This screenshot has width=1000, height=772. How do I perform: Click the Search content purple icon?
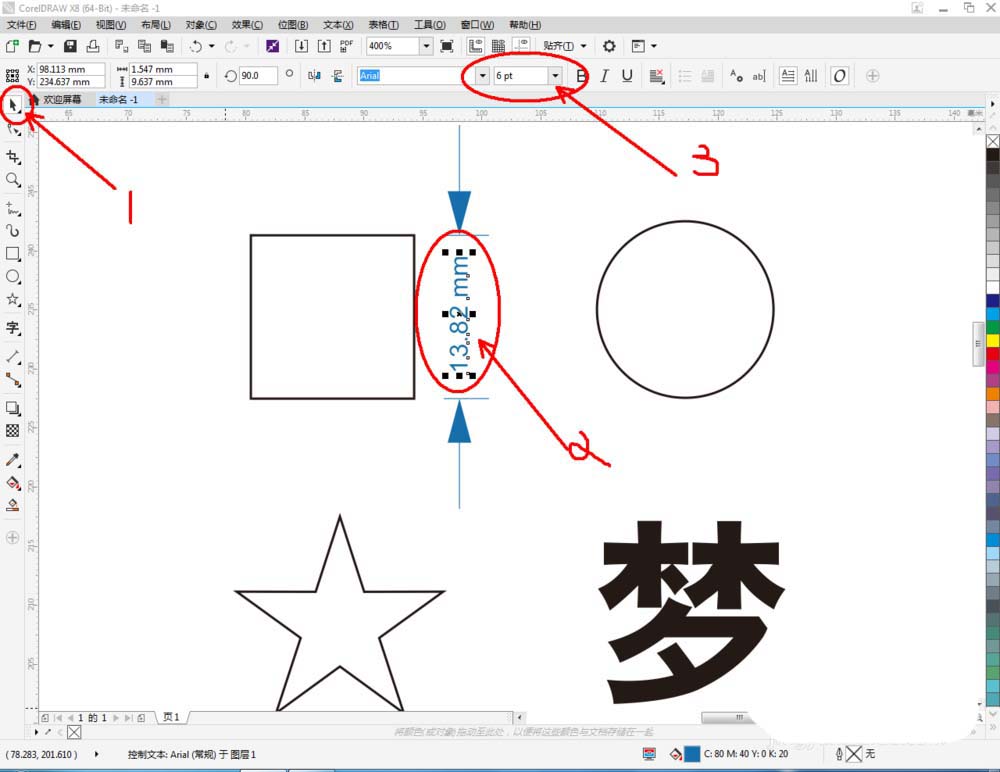(272, 46)
